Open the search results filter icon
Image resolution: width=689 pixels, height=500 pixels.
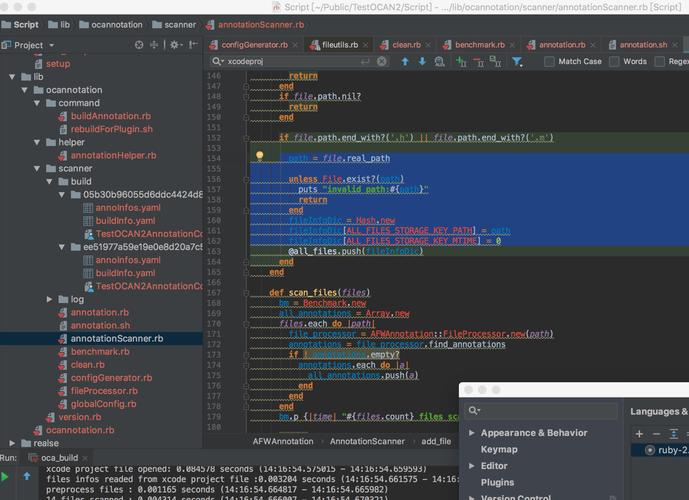517,62
